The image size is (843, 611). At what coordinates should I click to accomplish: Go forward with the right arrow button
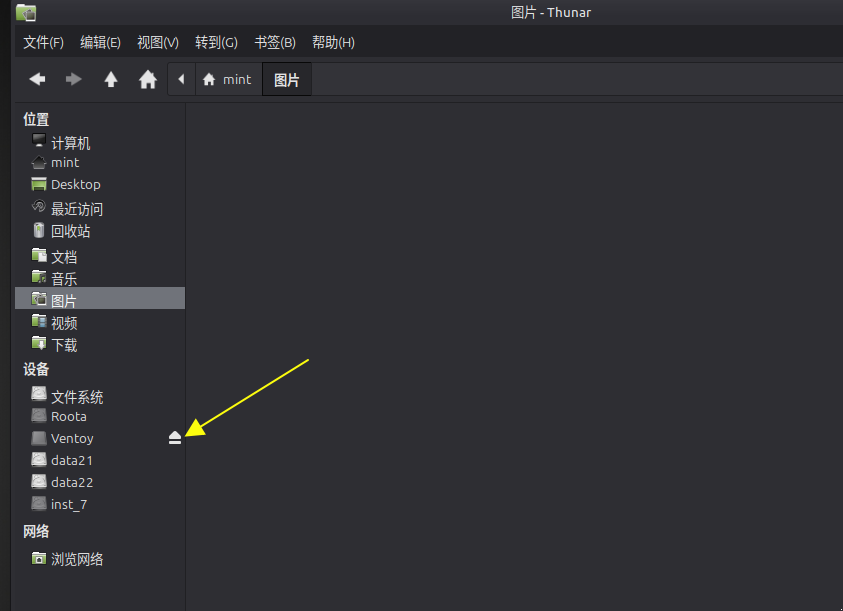(x=74, y=80)
